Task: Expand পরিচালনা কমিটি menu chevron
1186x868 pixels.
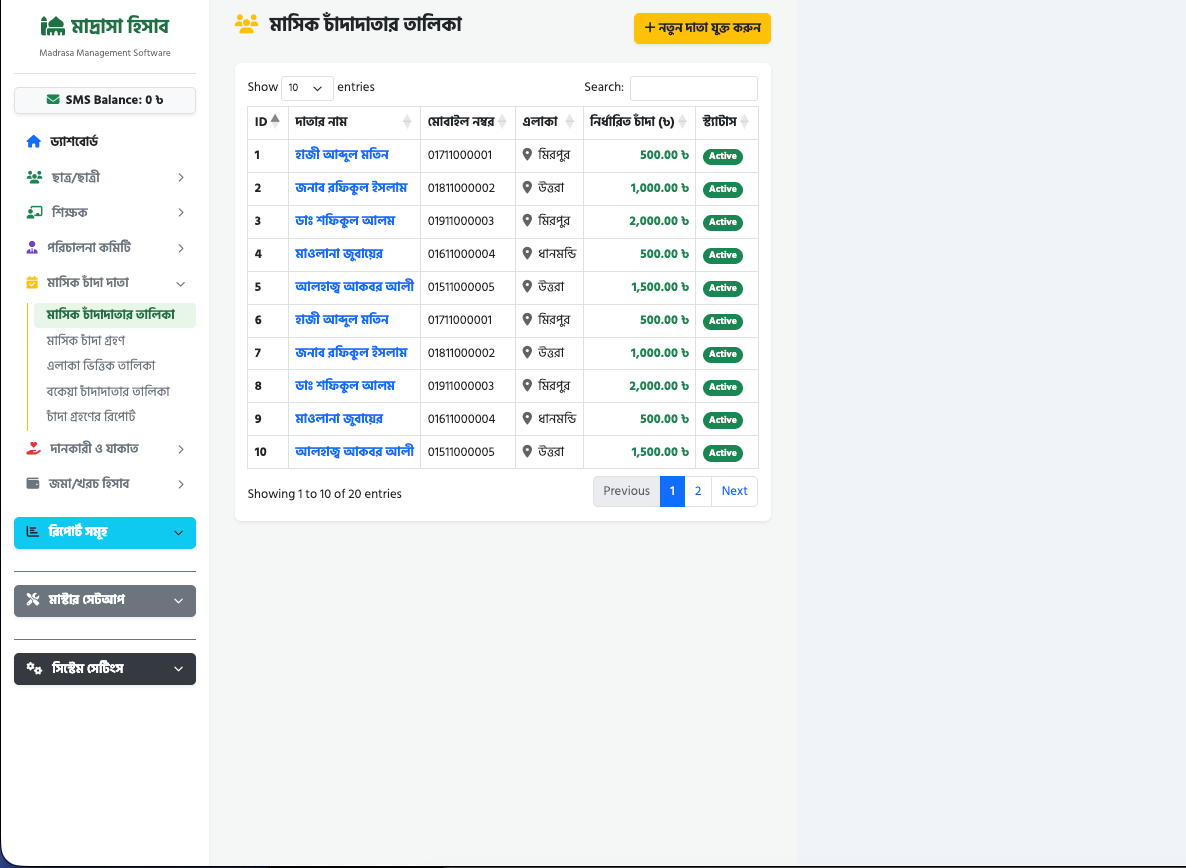Action: pos(181,248)
